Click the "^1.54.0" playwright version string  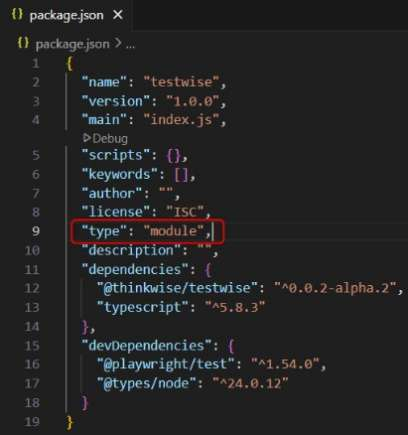(x=285, y=364)
